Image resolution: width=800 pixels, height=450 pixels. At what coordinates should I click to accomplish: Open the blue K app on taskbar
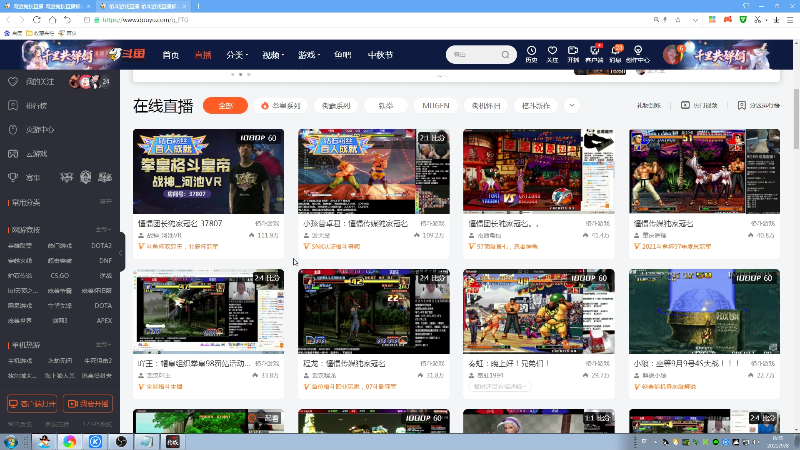(x=95, y=442)
